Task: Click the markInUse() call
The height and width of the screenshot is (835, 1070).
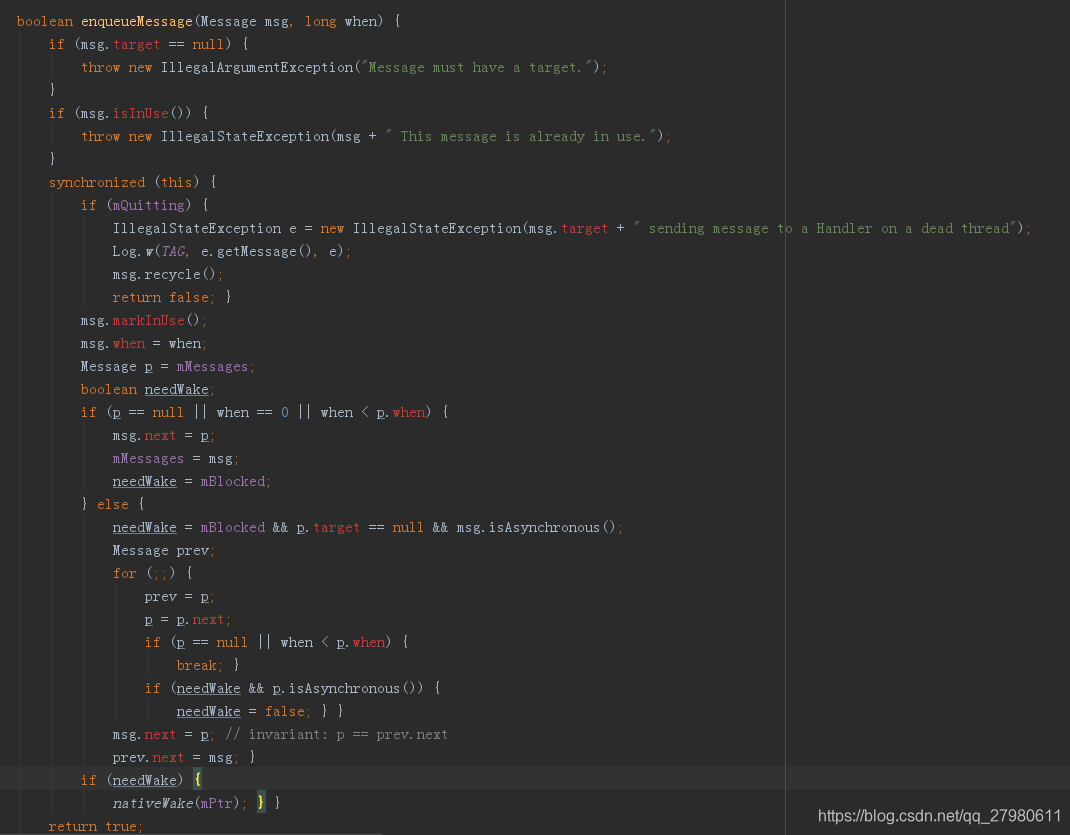Action: click(156, 321)
